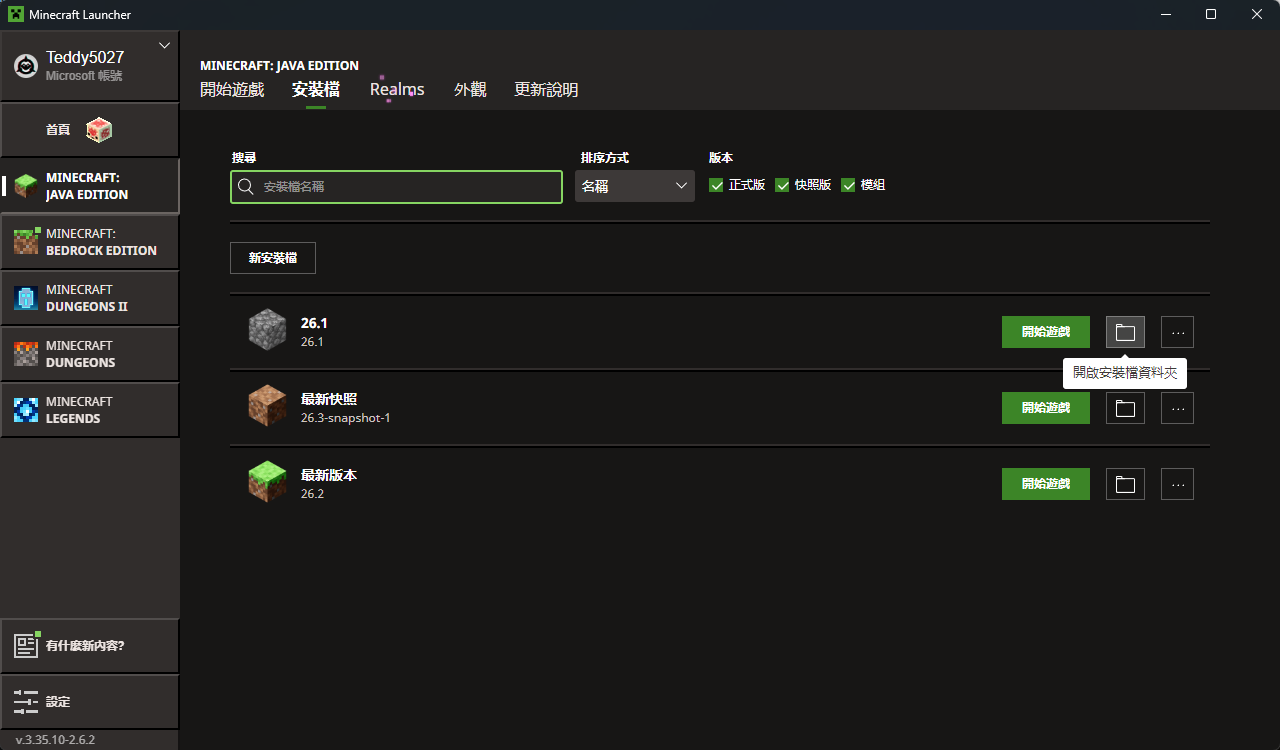1280x750 pixels.
Task: Click the Minecraft Dungeons sidebar icon
Action: point(26,354)
